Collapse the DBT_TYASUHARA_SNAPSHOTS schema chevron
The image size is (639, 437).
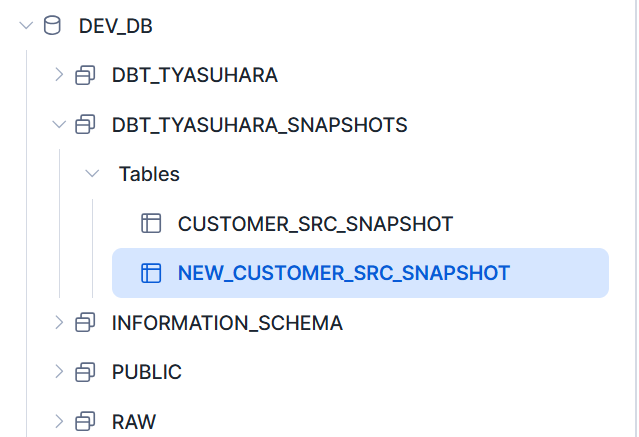(59, 125)
